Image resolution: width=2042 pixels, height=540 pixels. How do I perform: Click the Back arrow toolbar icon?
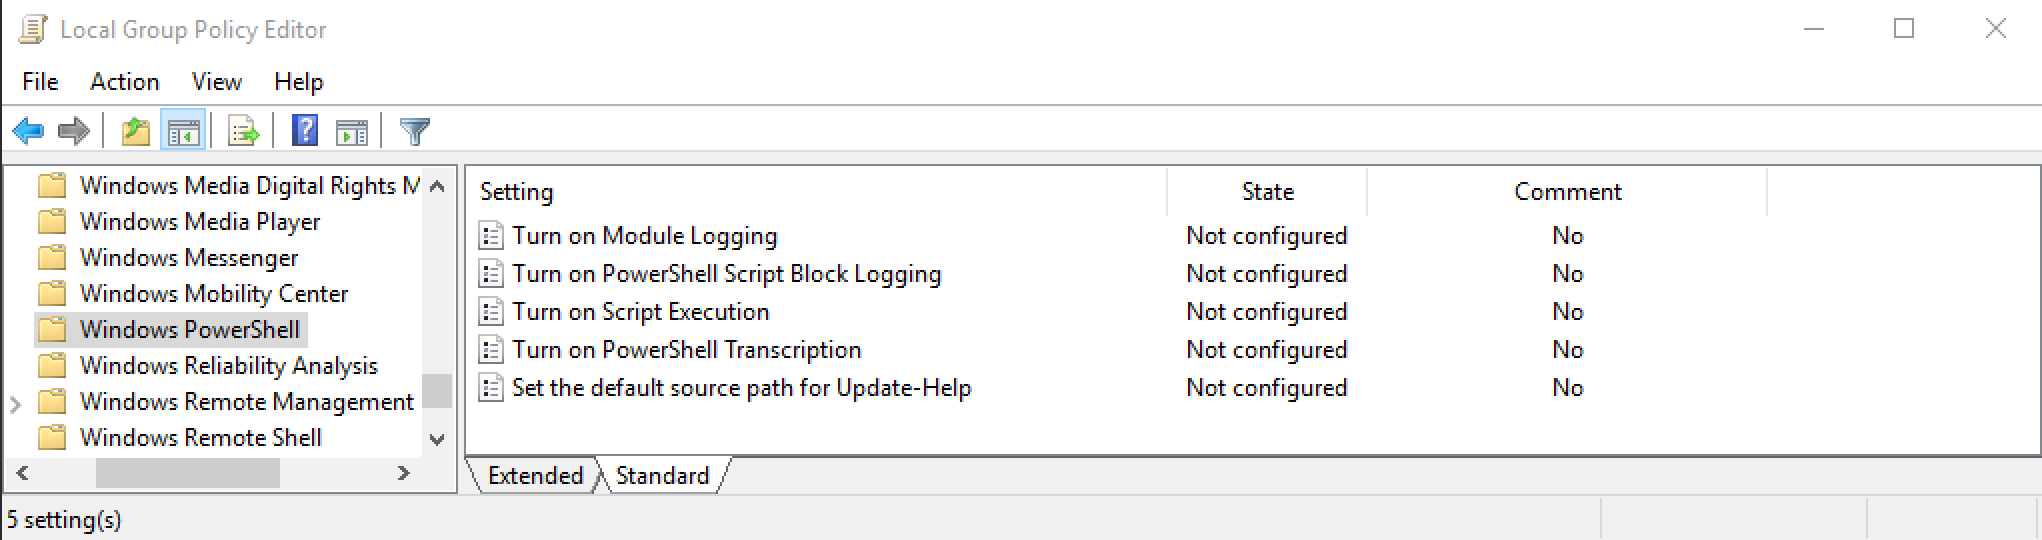(28, 131)
